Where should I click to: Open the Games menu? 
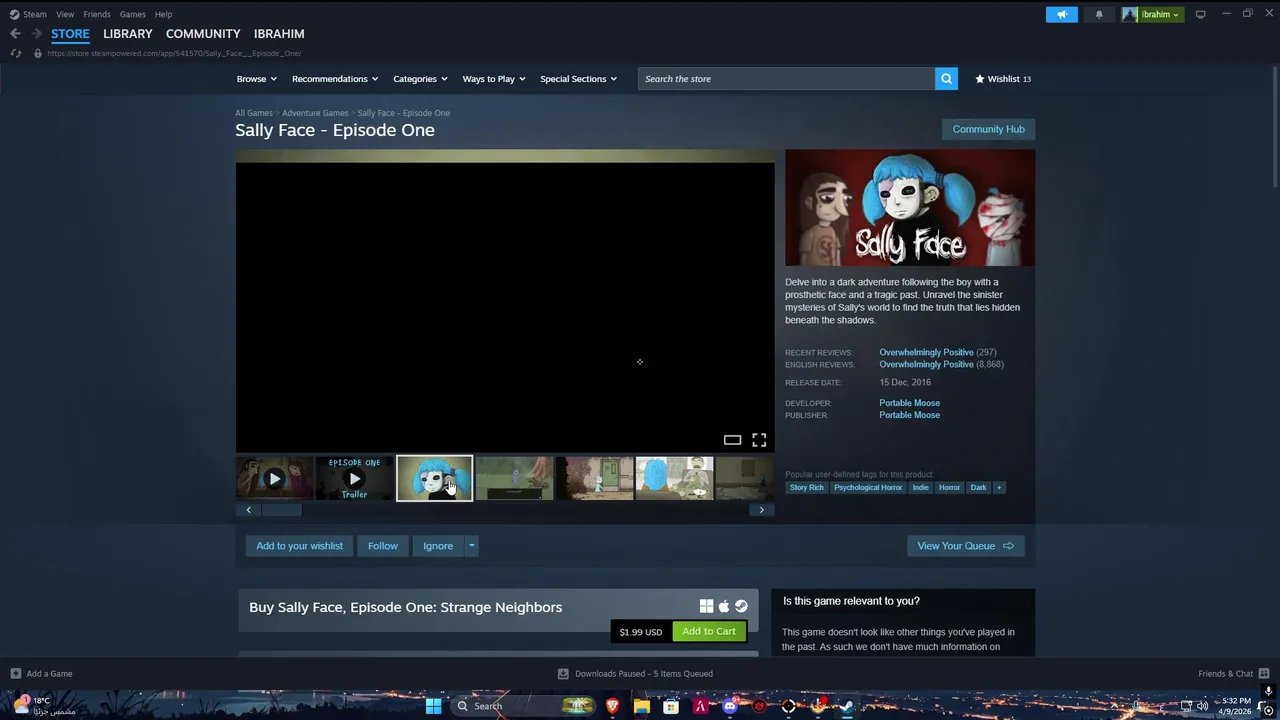(x=132, y=14)
